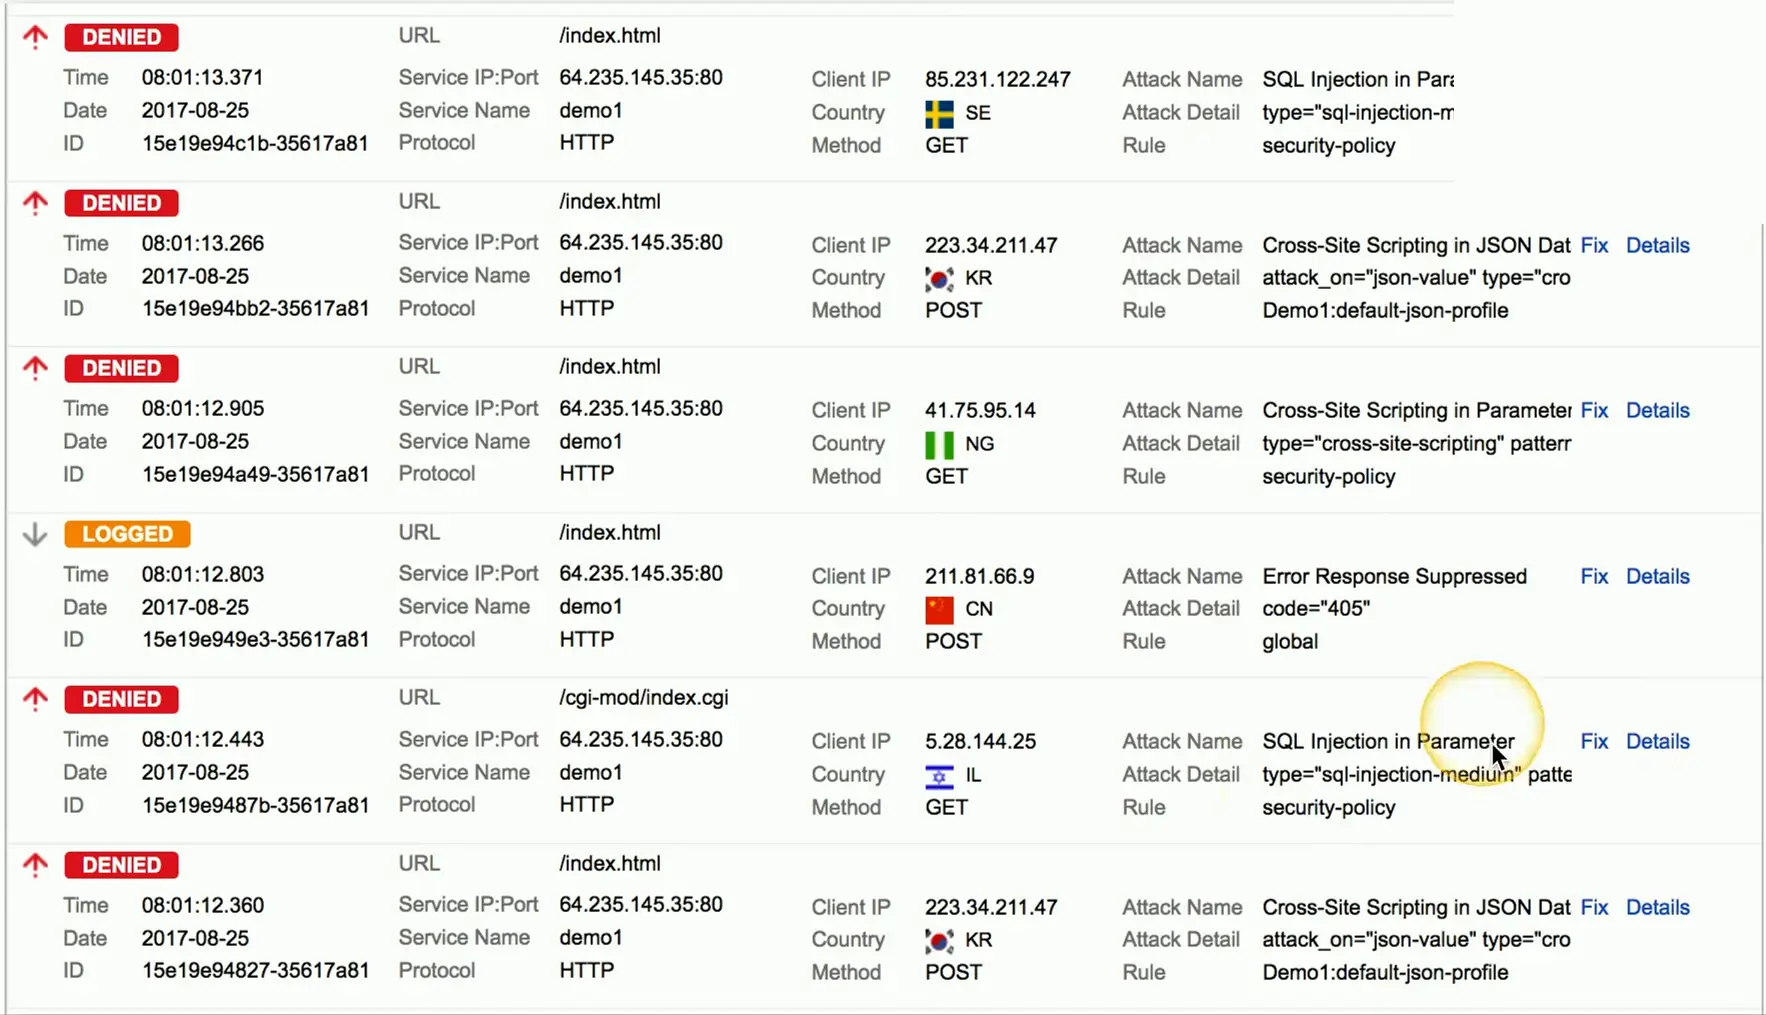This screenshot has height=1015, width=1766.
Task: Click red up arrow for 08:01:13.266 entry
Action: point(35,203)
